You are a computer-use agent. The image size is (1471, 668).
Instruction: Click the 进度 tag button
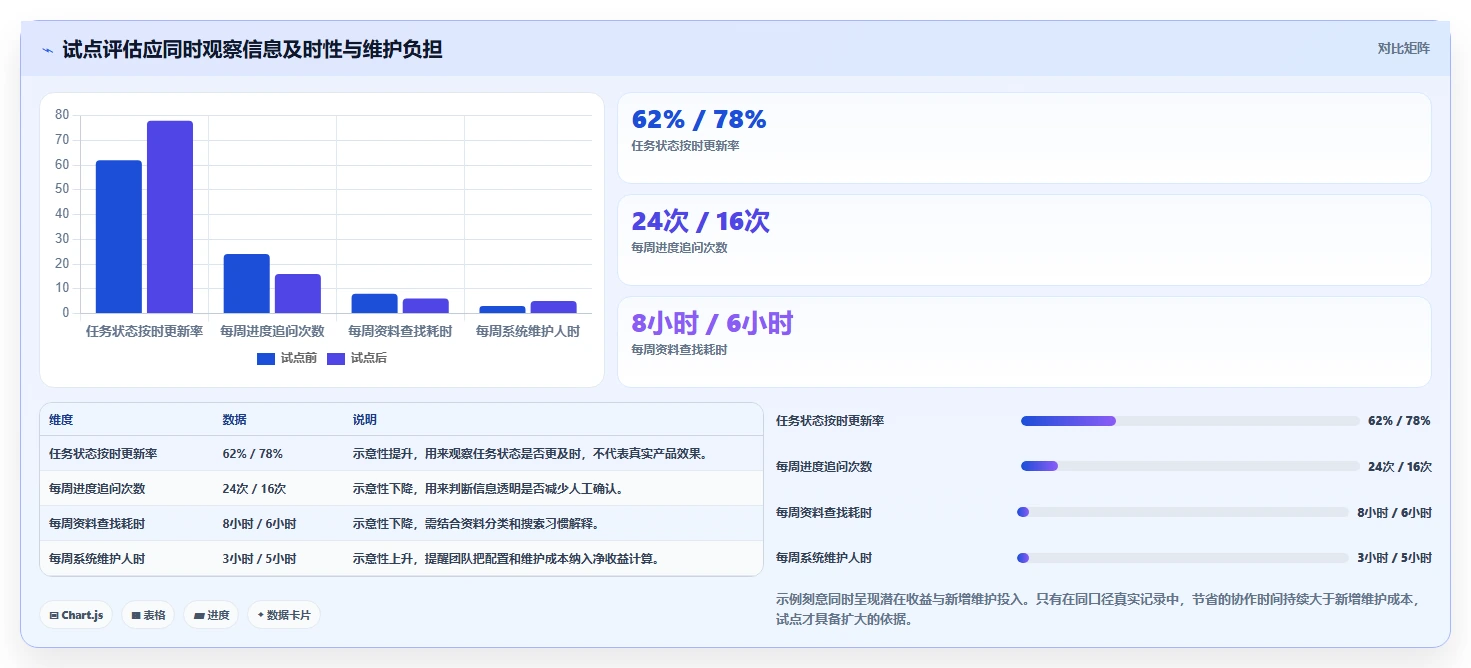click(x=211, y=615)
